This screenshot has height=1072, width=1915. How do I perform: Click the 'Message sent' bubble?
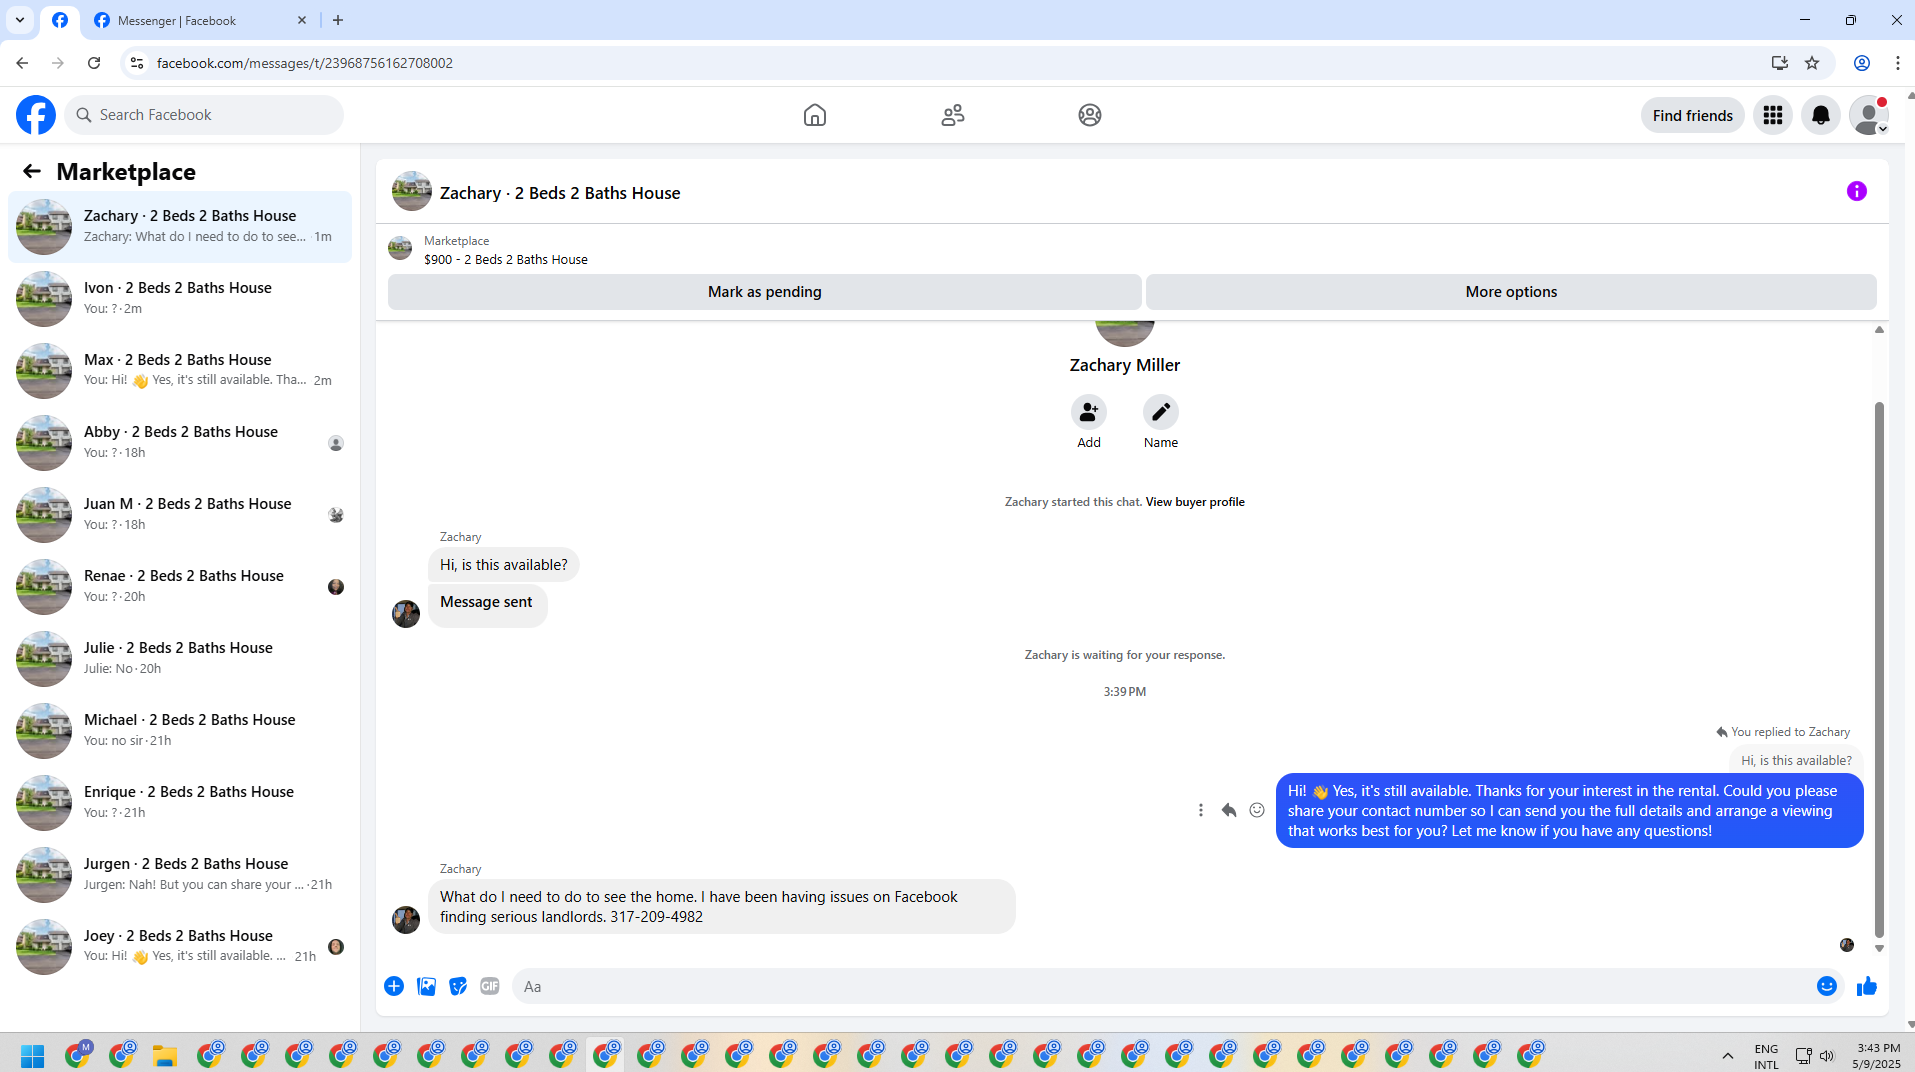pyautogui.click(x=487, y=604)
